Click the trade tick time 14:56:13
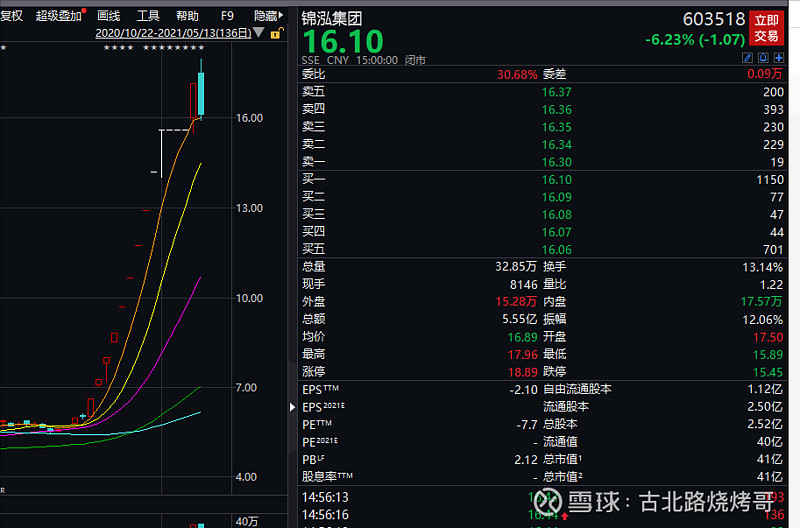This screenshot has width=800, height=528. click(325, 497)
